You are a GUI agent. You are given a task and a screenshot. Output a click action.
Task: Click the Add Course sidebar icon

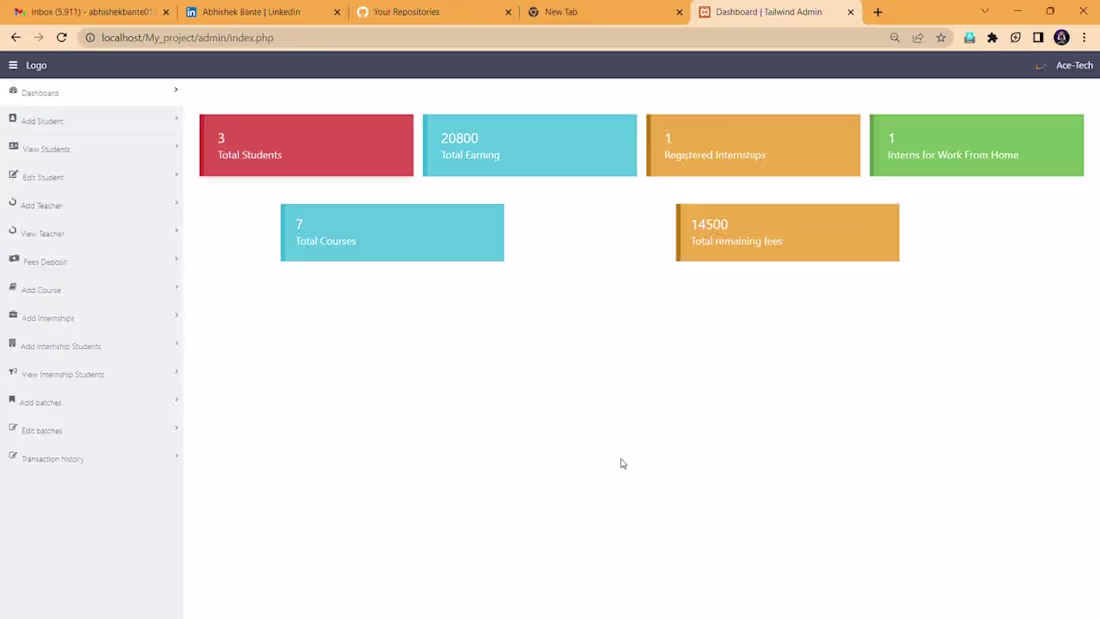13,287
